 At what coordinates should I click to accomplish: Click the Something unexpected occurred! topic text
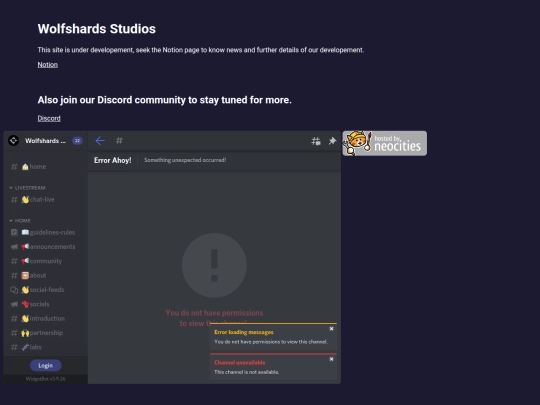point(185,160)
